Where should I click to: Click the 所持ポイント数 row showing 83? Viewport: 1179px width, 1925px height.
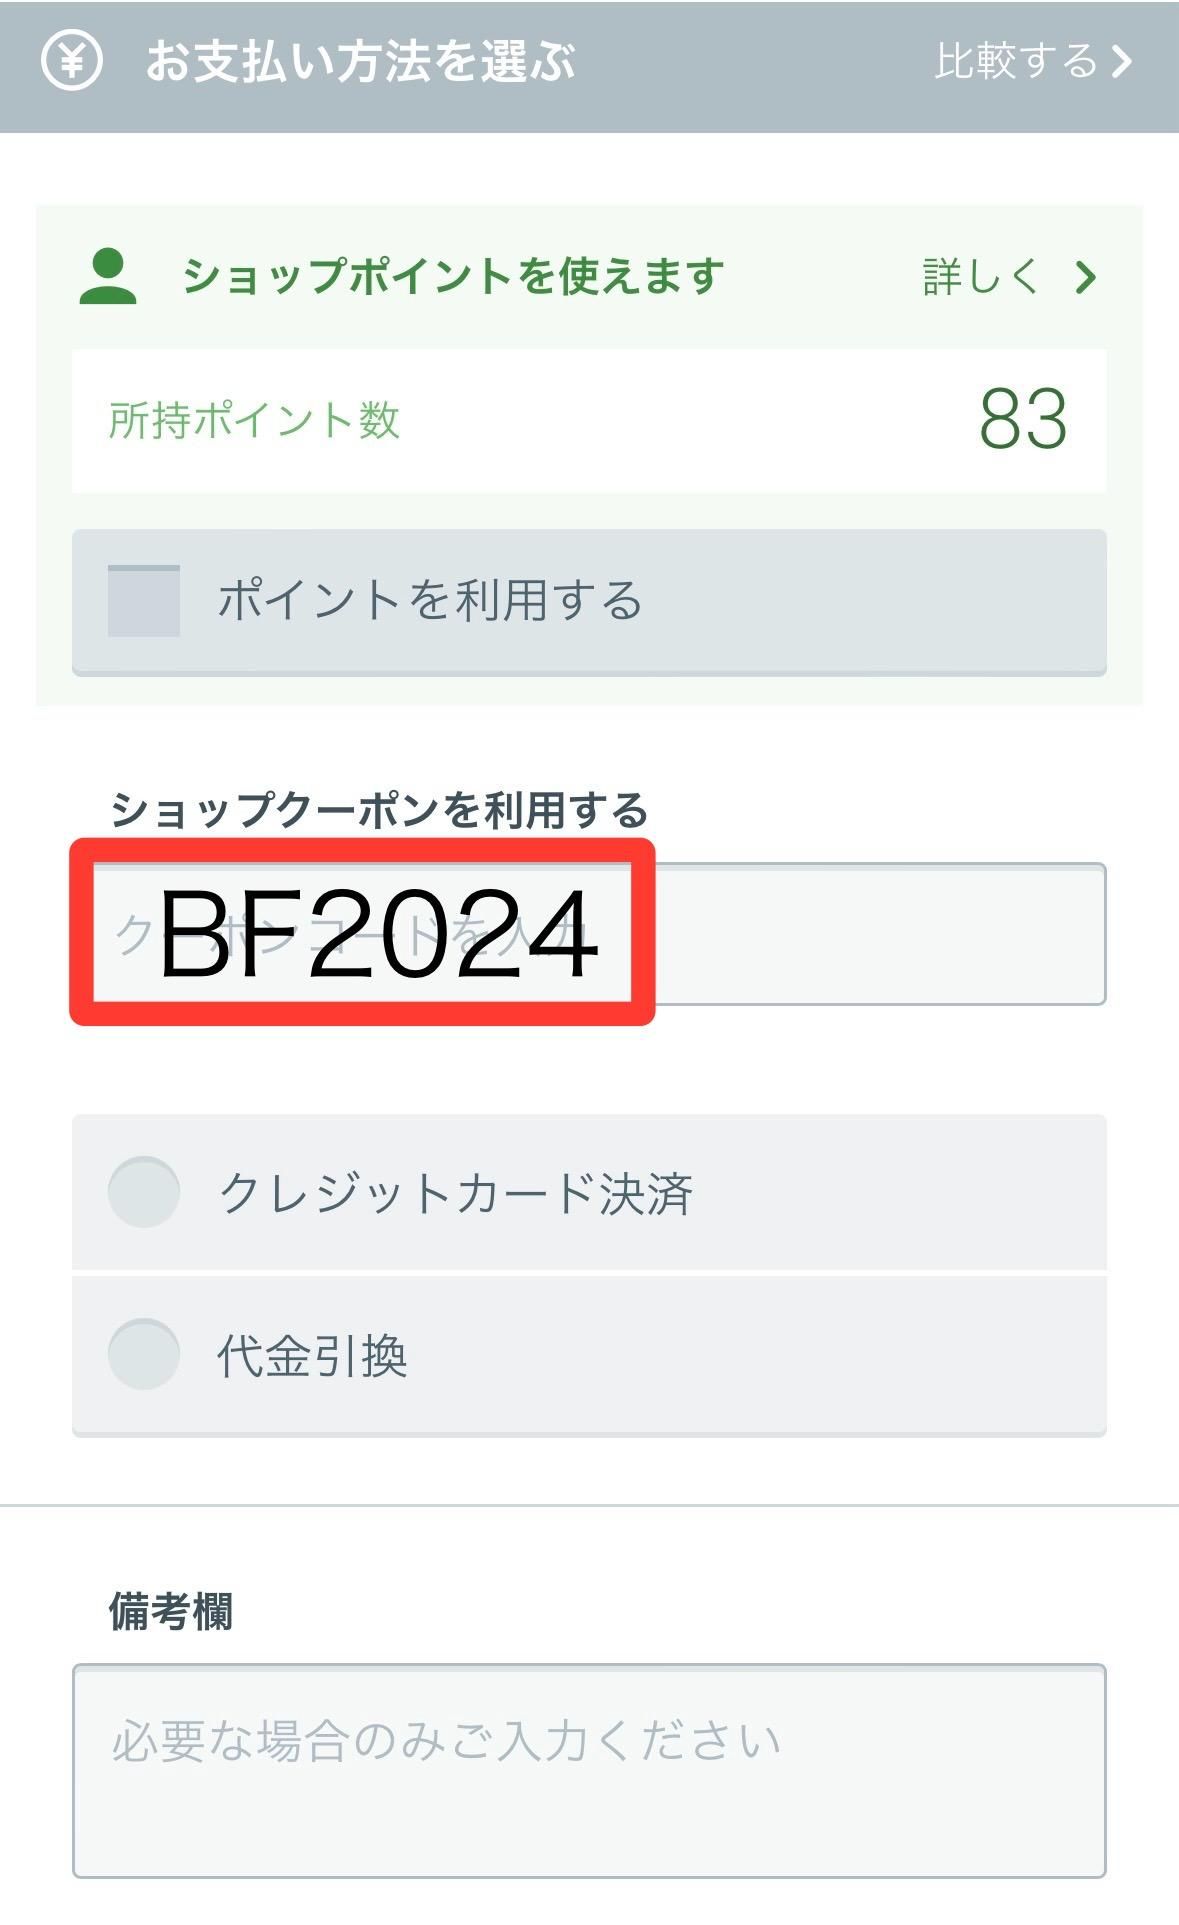[x=589, y=420]
